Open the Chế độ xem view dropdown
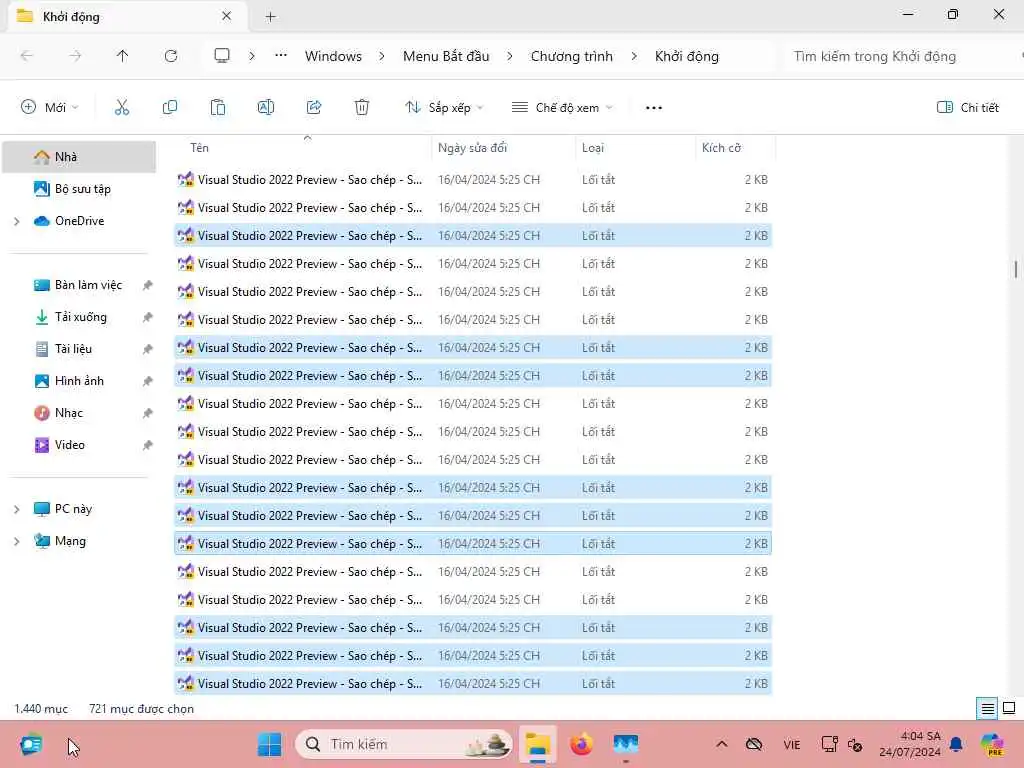The image size is (1024, 768). (x=563, y=107)
